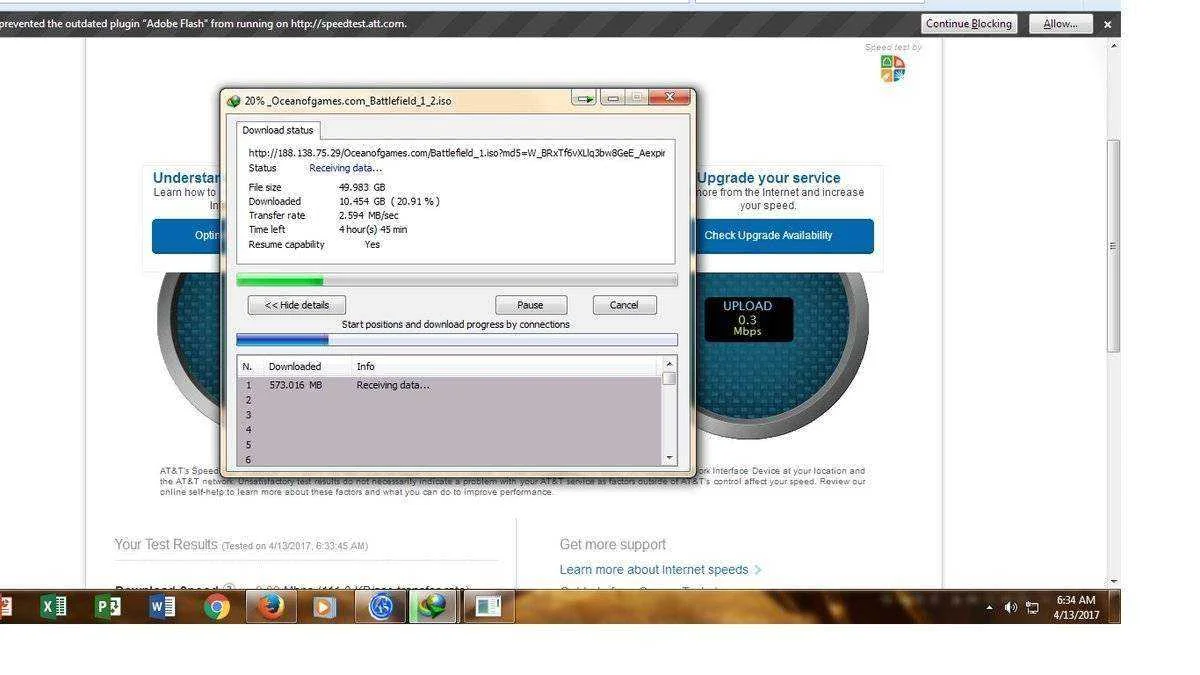Open Google Chrome from the taskbar
The width and height of the screenshot is (1200, 675).
tap(216, 606)
